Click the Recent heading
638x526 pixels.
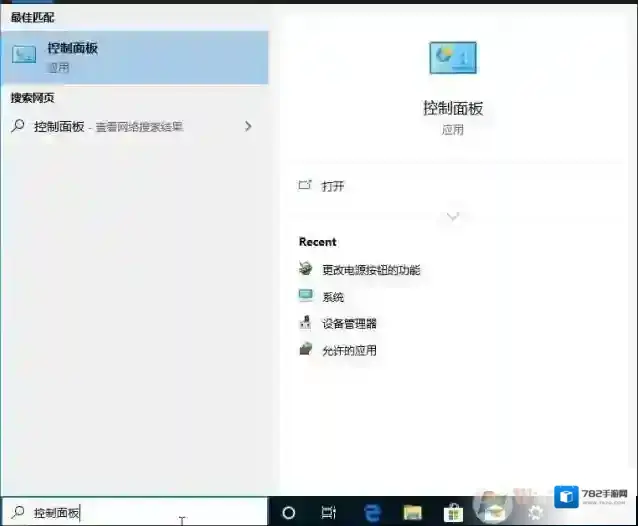tap(318, 242)
